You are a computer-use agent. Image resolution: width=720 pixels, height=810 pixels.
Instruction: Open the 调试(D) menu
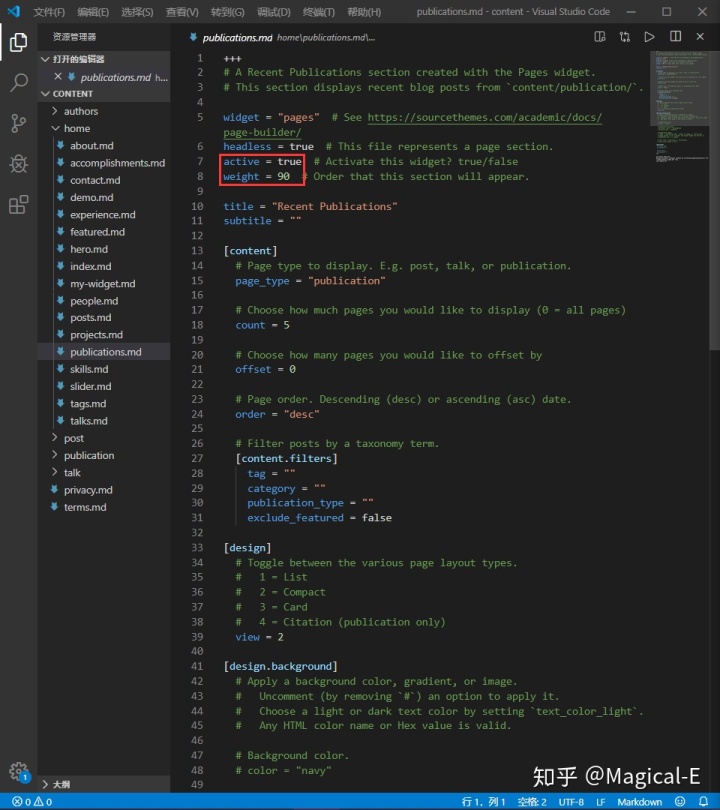[274, 12]
